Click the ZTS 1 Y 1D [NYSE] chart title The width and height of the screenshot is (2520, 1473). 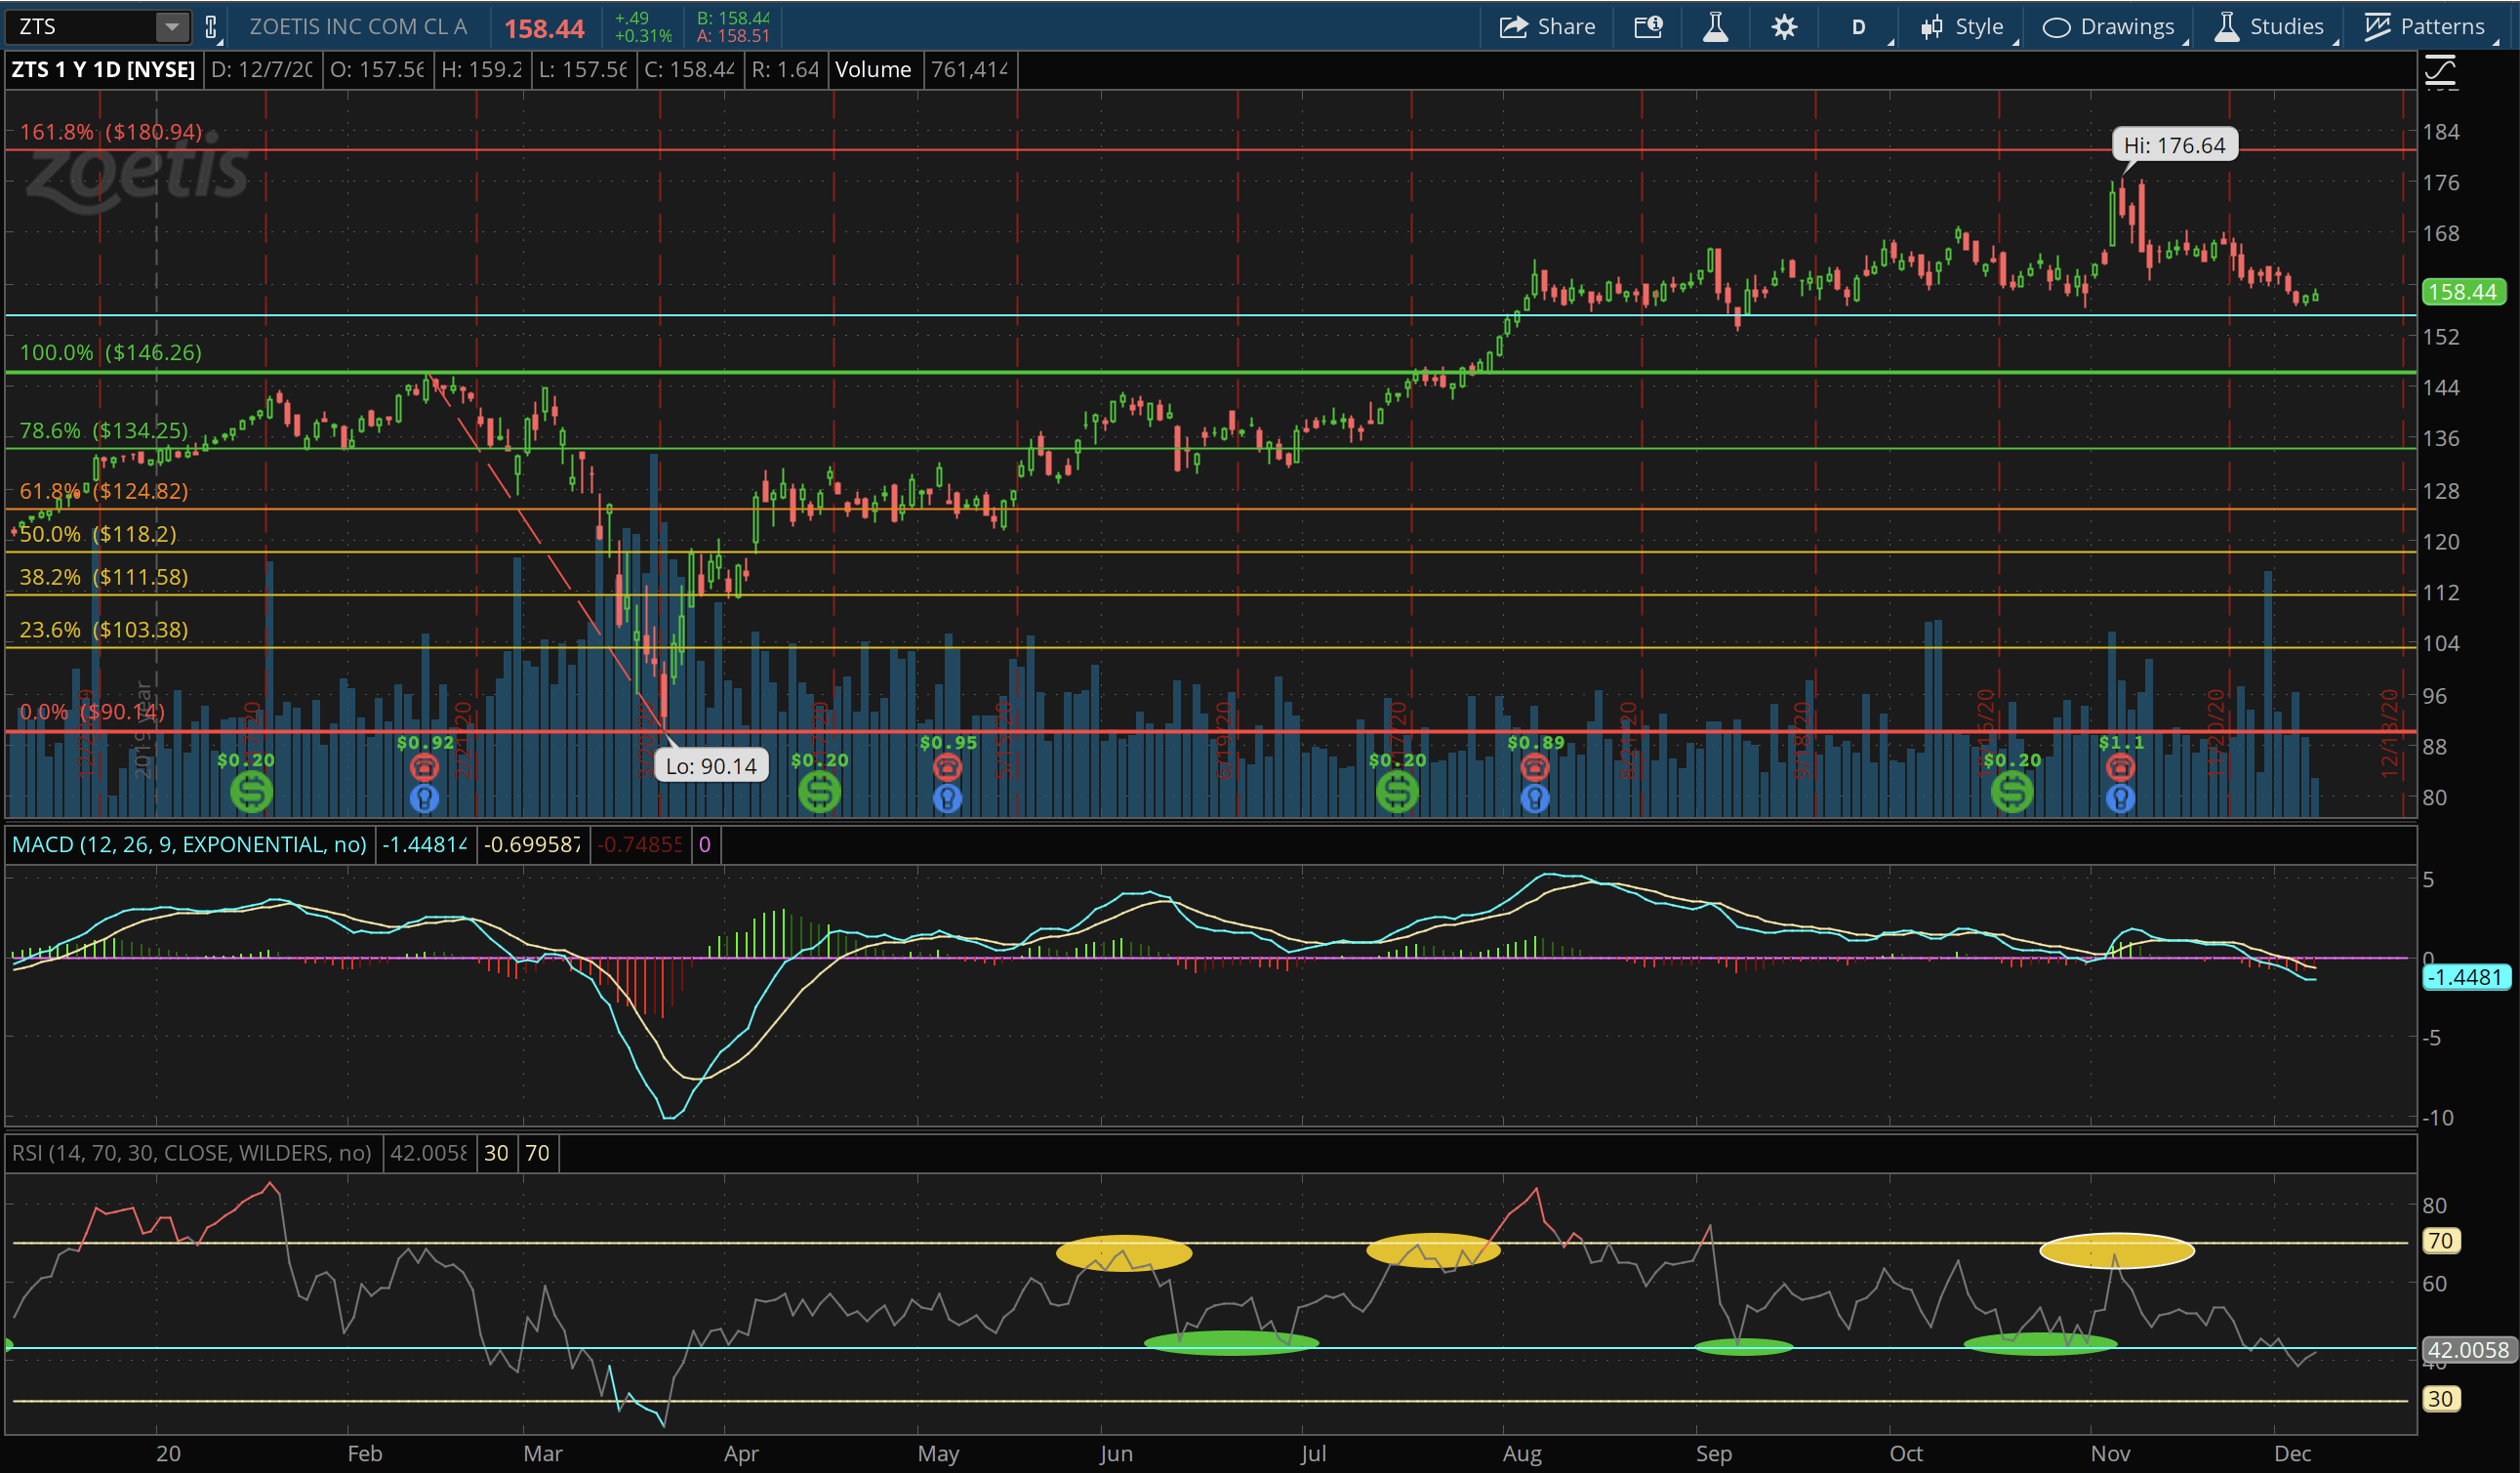tap(103, 69)
